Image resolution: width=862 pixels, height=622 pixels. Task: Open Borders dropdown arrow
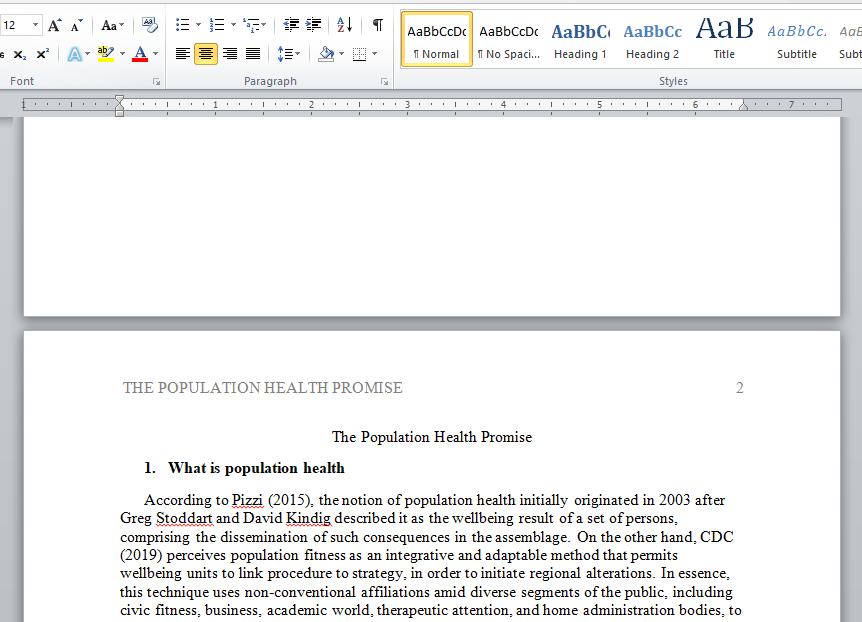click(375, 54)
